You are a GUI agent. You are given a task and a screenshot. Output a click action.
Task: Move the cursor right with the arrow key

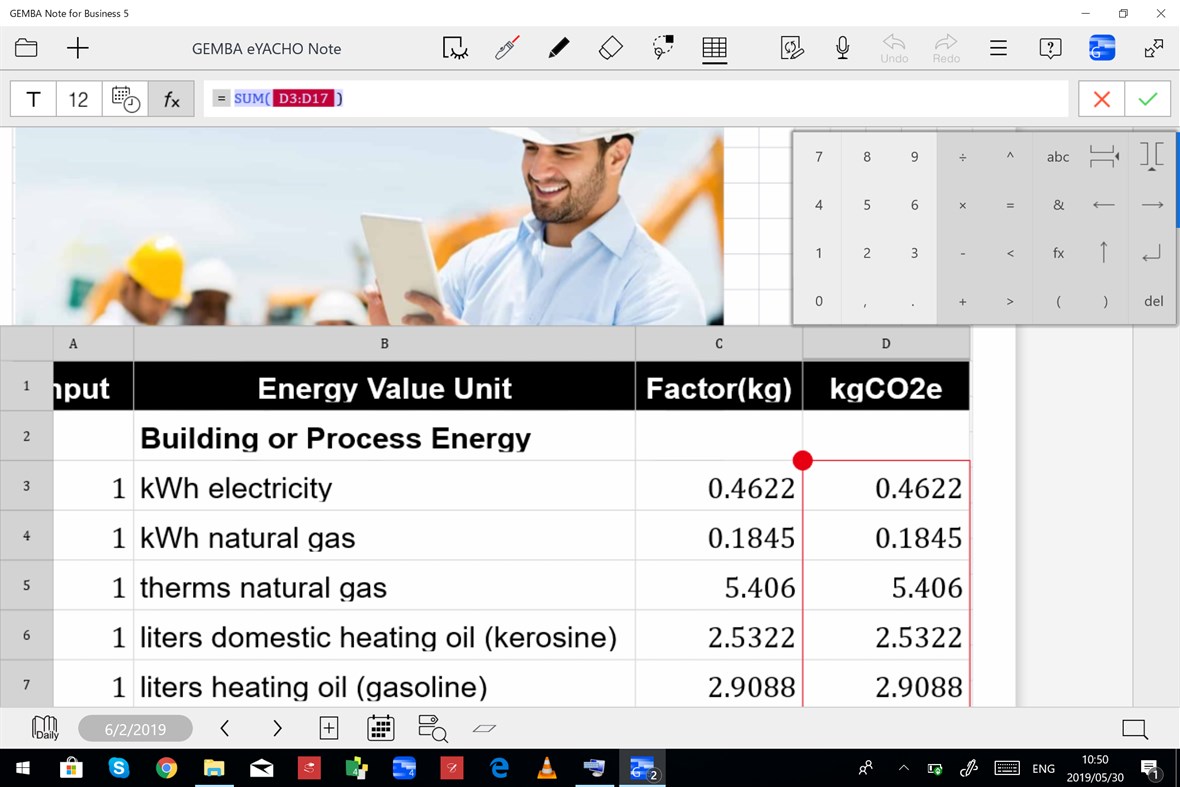pos(1152,205)
